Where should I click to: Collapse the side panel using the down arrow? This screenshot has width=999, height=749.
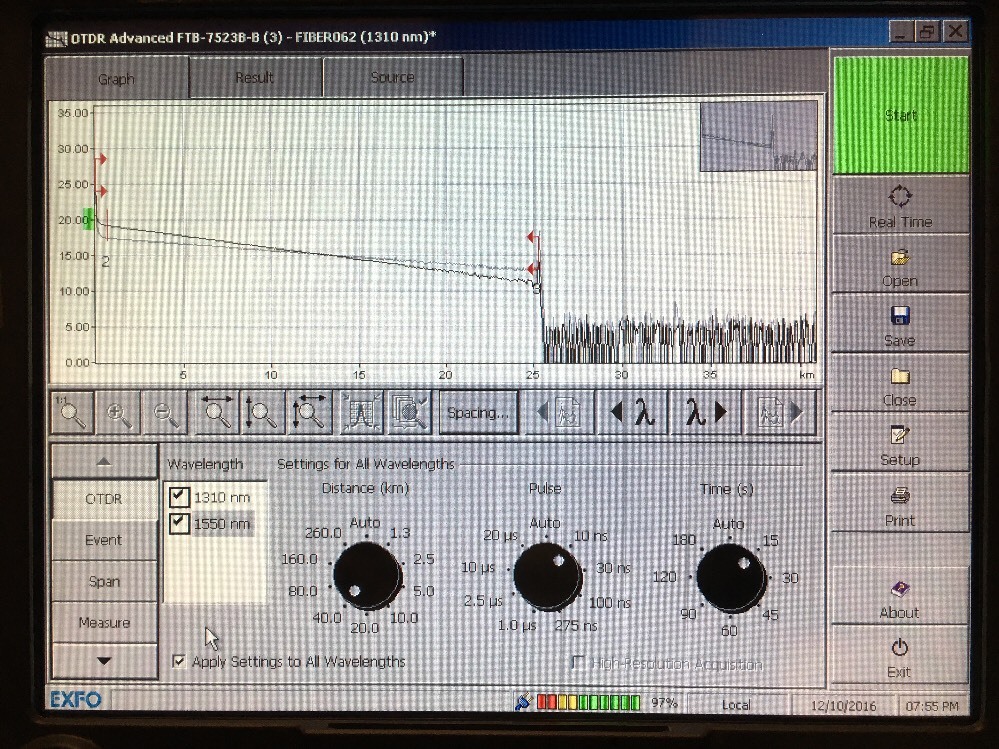coord(104,661)
